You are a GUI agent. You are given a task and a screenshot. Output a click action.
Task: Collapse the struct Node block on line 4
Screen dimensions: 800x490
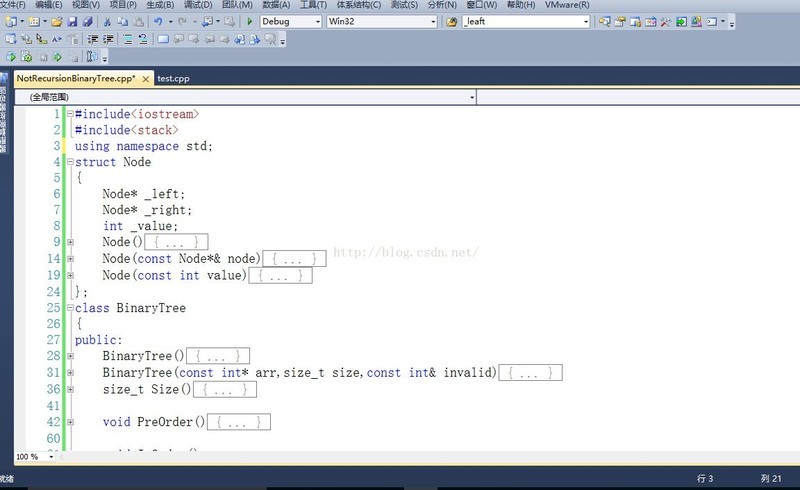click(70, 162)
